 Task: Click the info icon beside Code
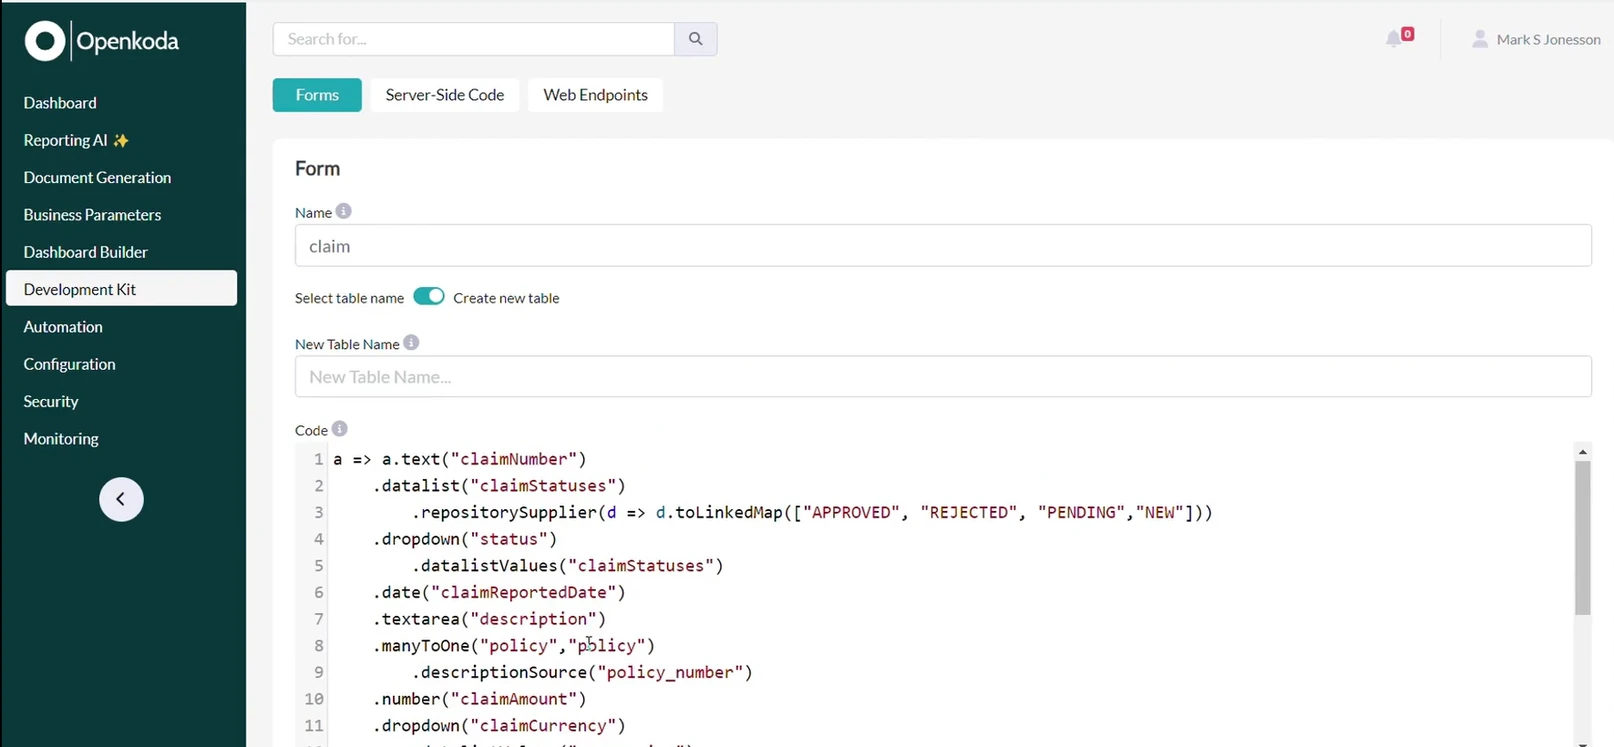tap(340, 429)
